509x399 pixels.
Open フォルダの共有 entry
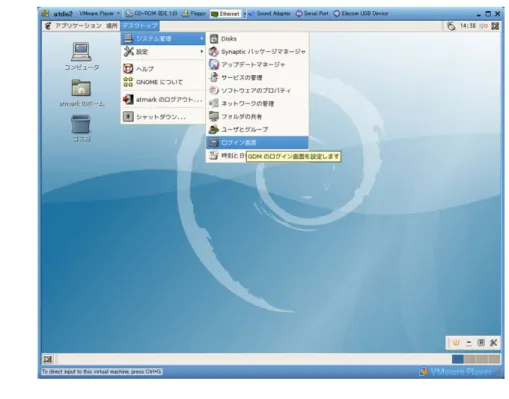pos(257,116)
